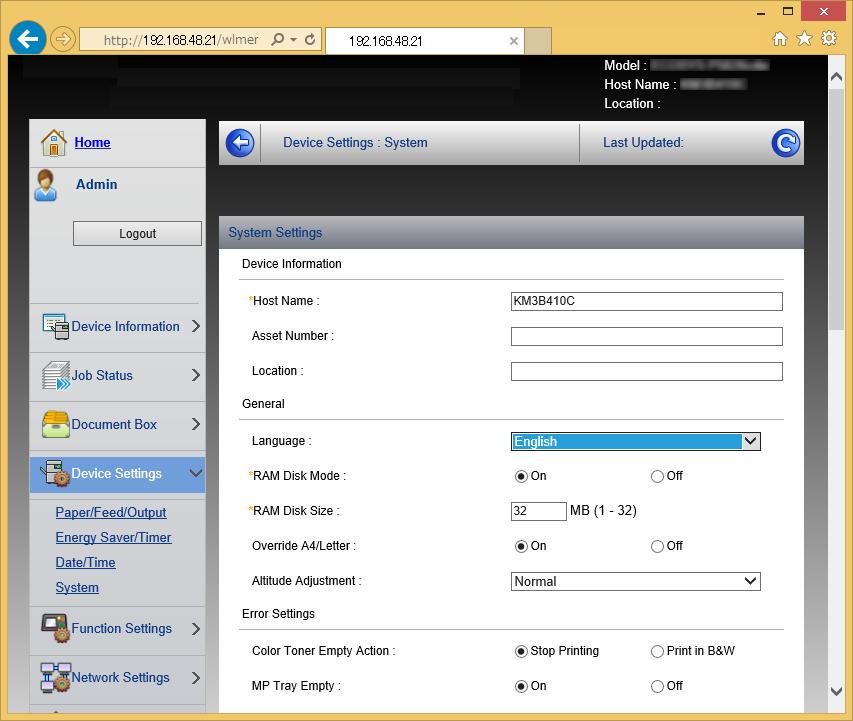Click the Function Settings sidebar icon
The image size is (853, 721).
[56, 628]
